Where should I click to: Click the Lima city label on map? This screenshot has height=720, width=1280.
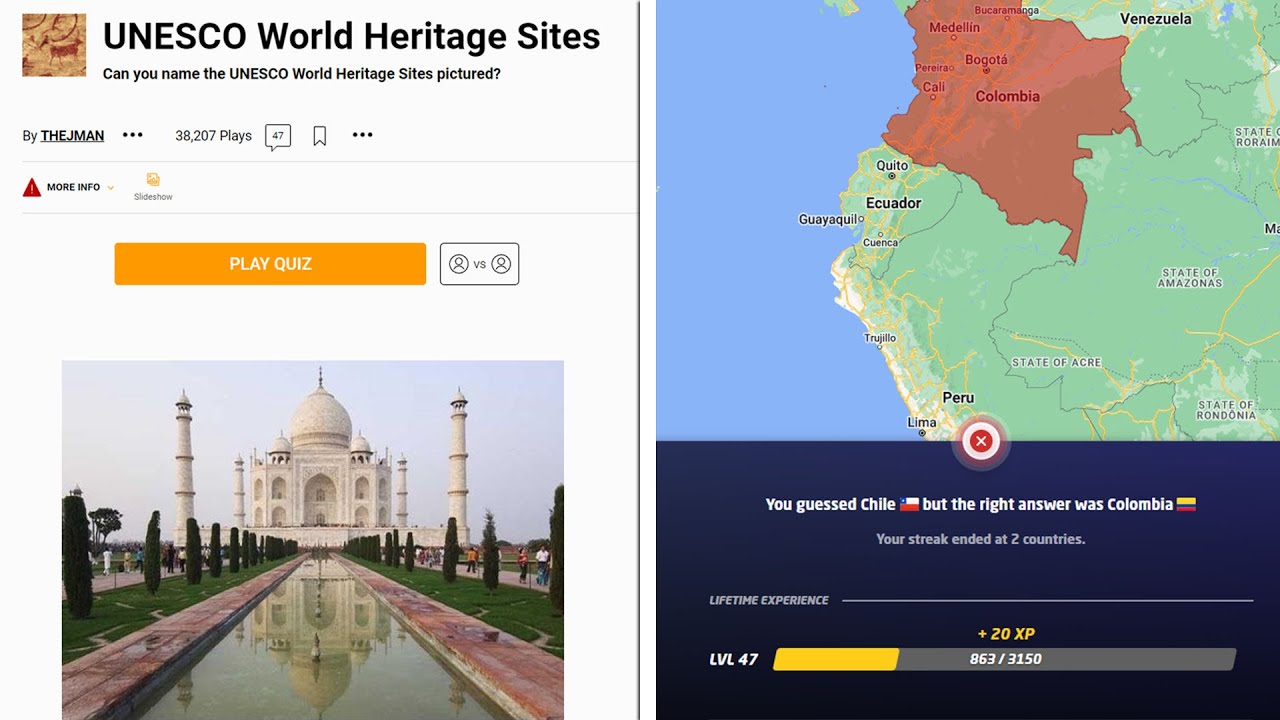(x=921, y=423)
